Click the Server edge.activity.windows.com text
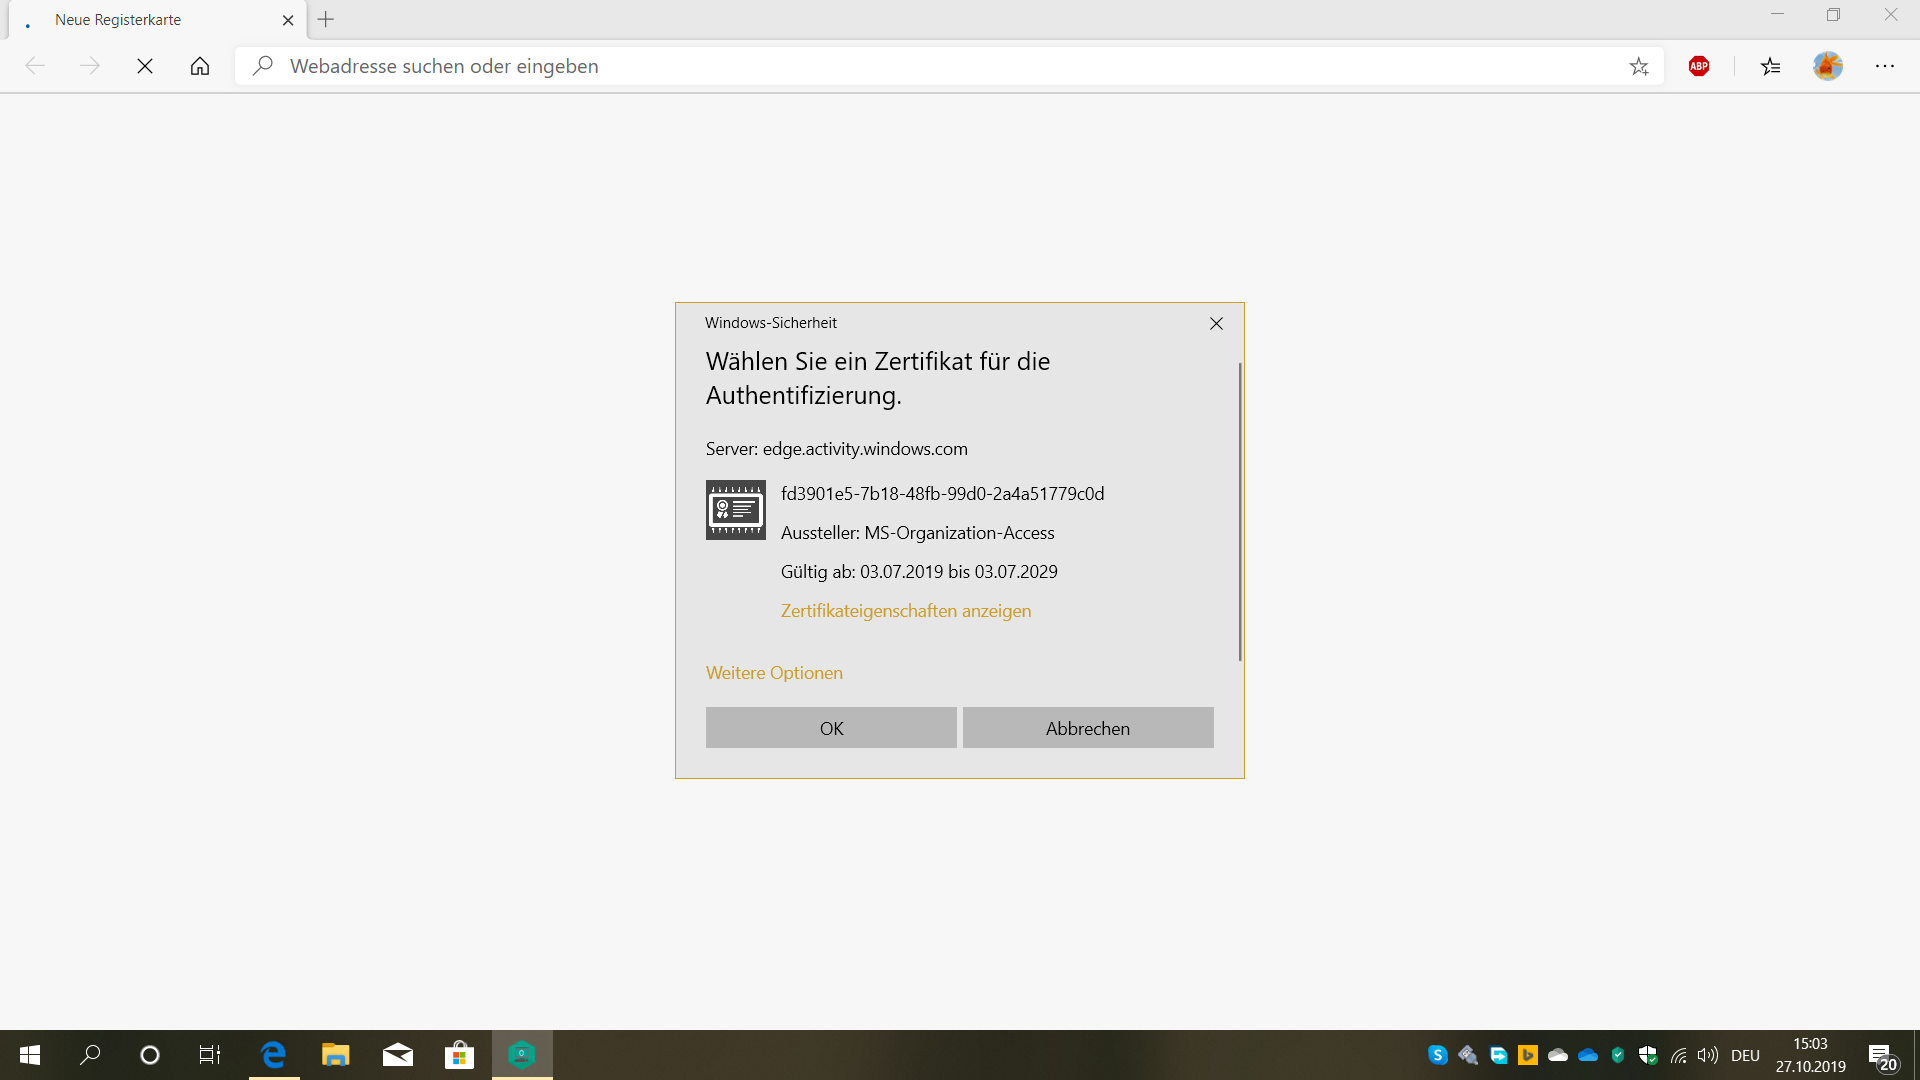Image resolution: width=1920 pixels, height=1080 pixels. click(x=837, y=449)
